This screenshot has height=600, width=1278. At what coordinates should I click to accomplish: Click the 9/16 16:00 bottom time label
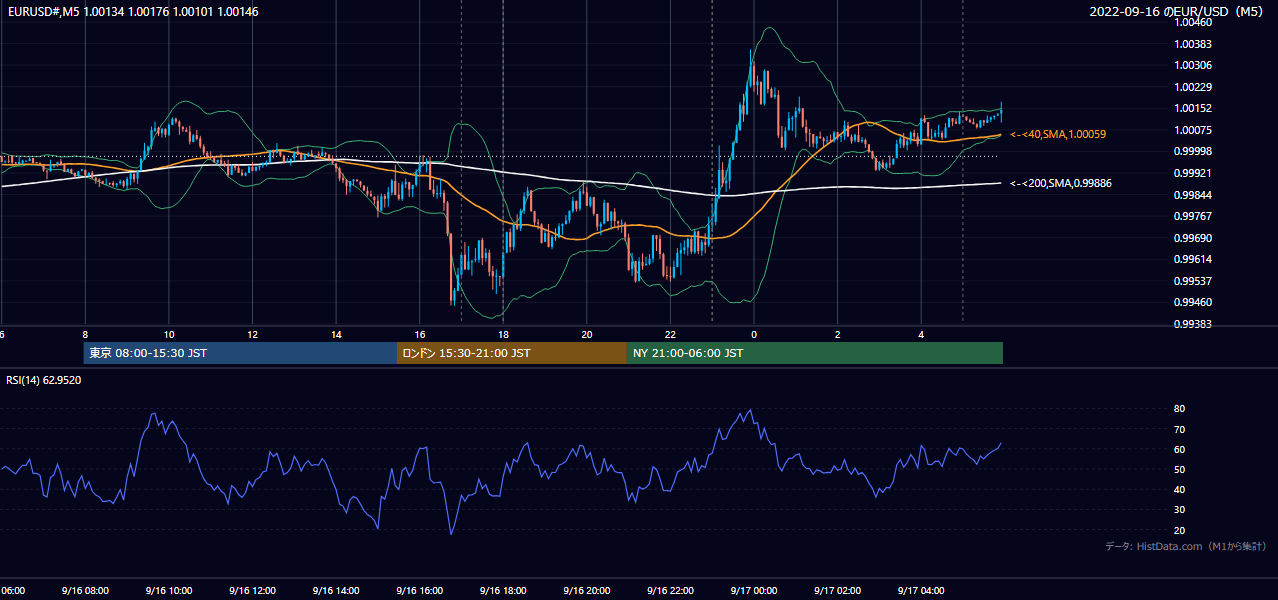point(420,591)
